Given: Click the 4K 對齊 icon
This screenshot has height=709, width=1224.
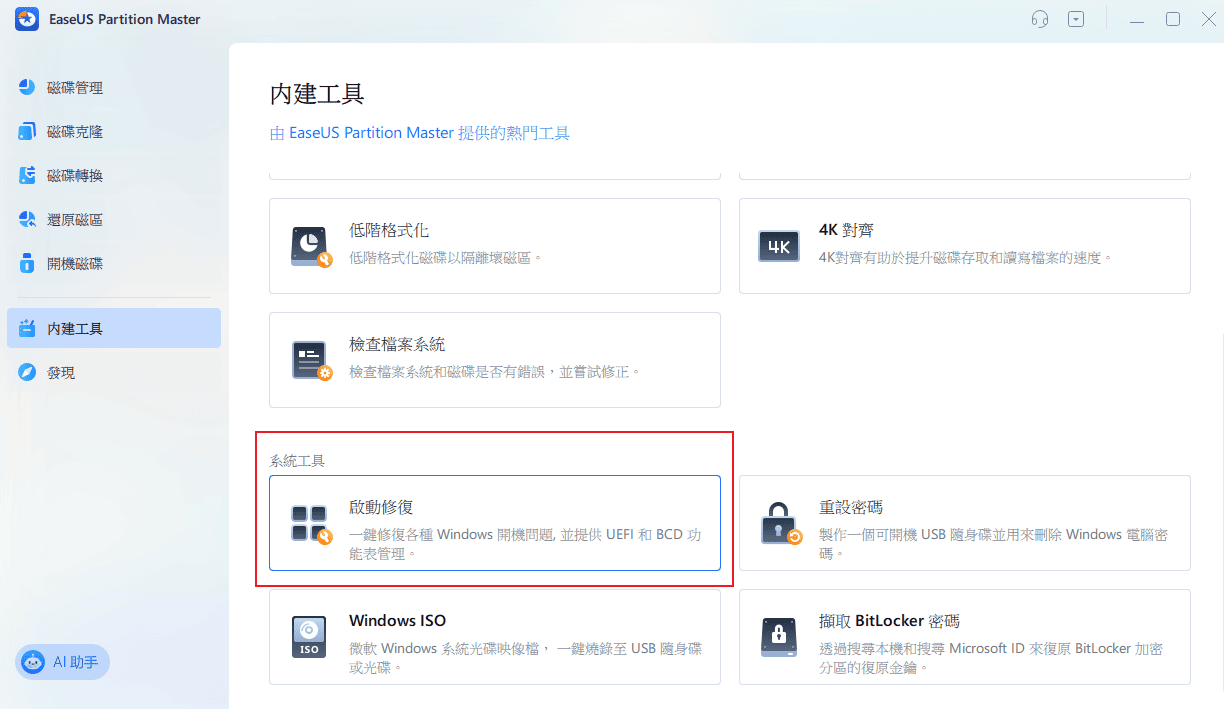Looking at the screenshot, I should click(x=780, y=246).
